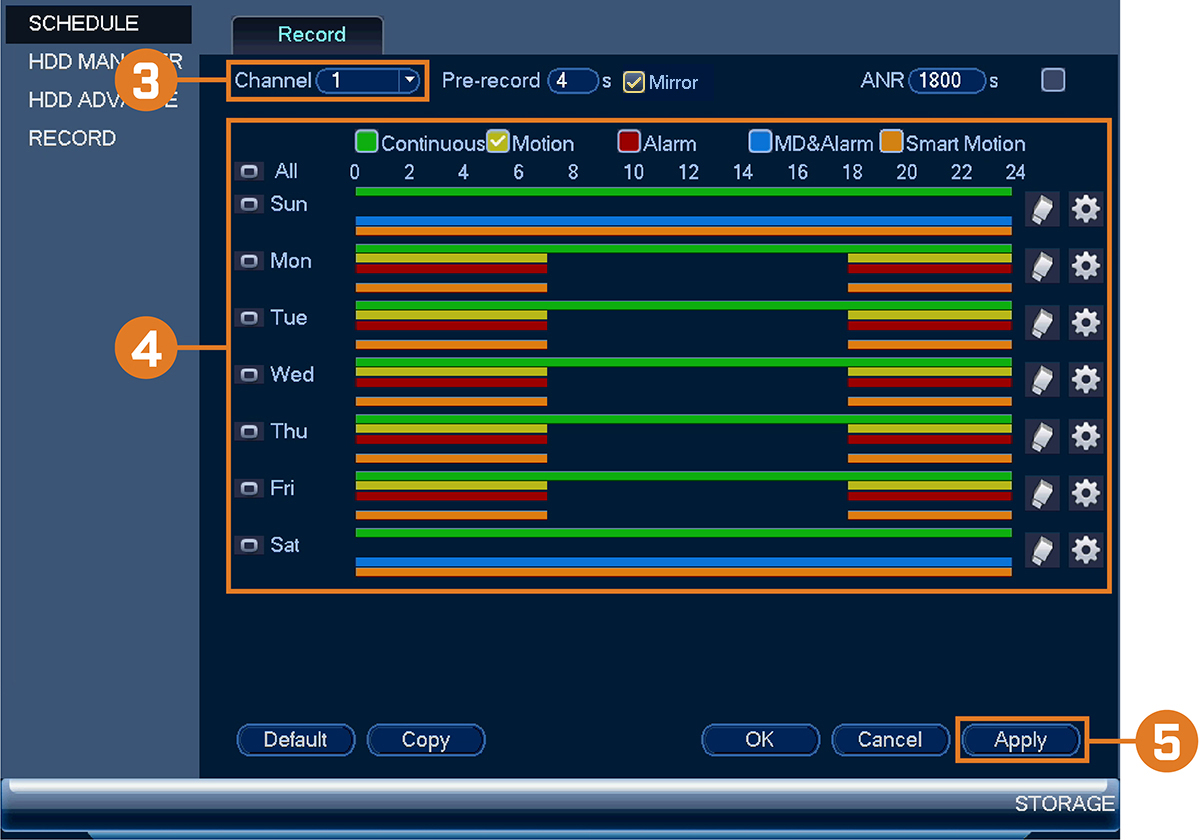
Task: Confirm with the OK button
Action: pos(760,740)
